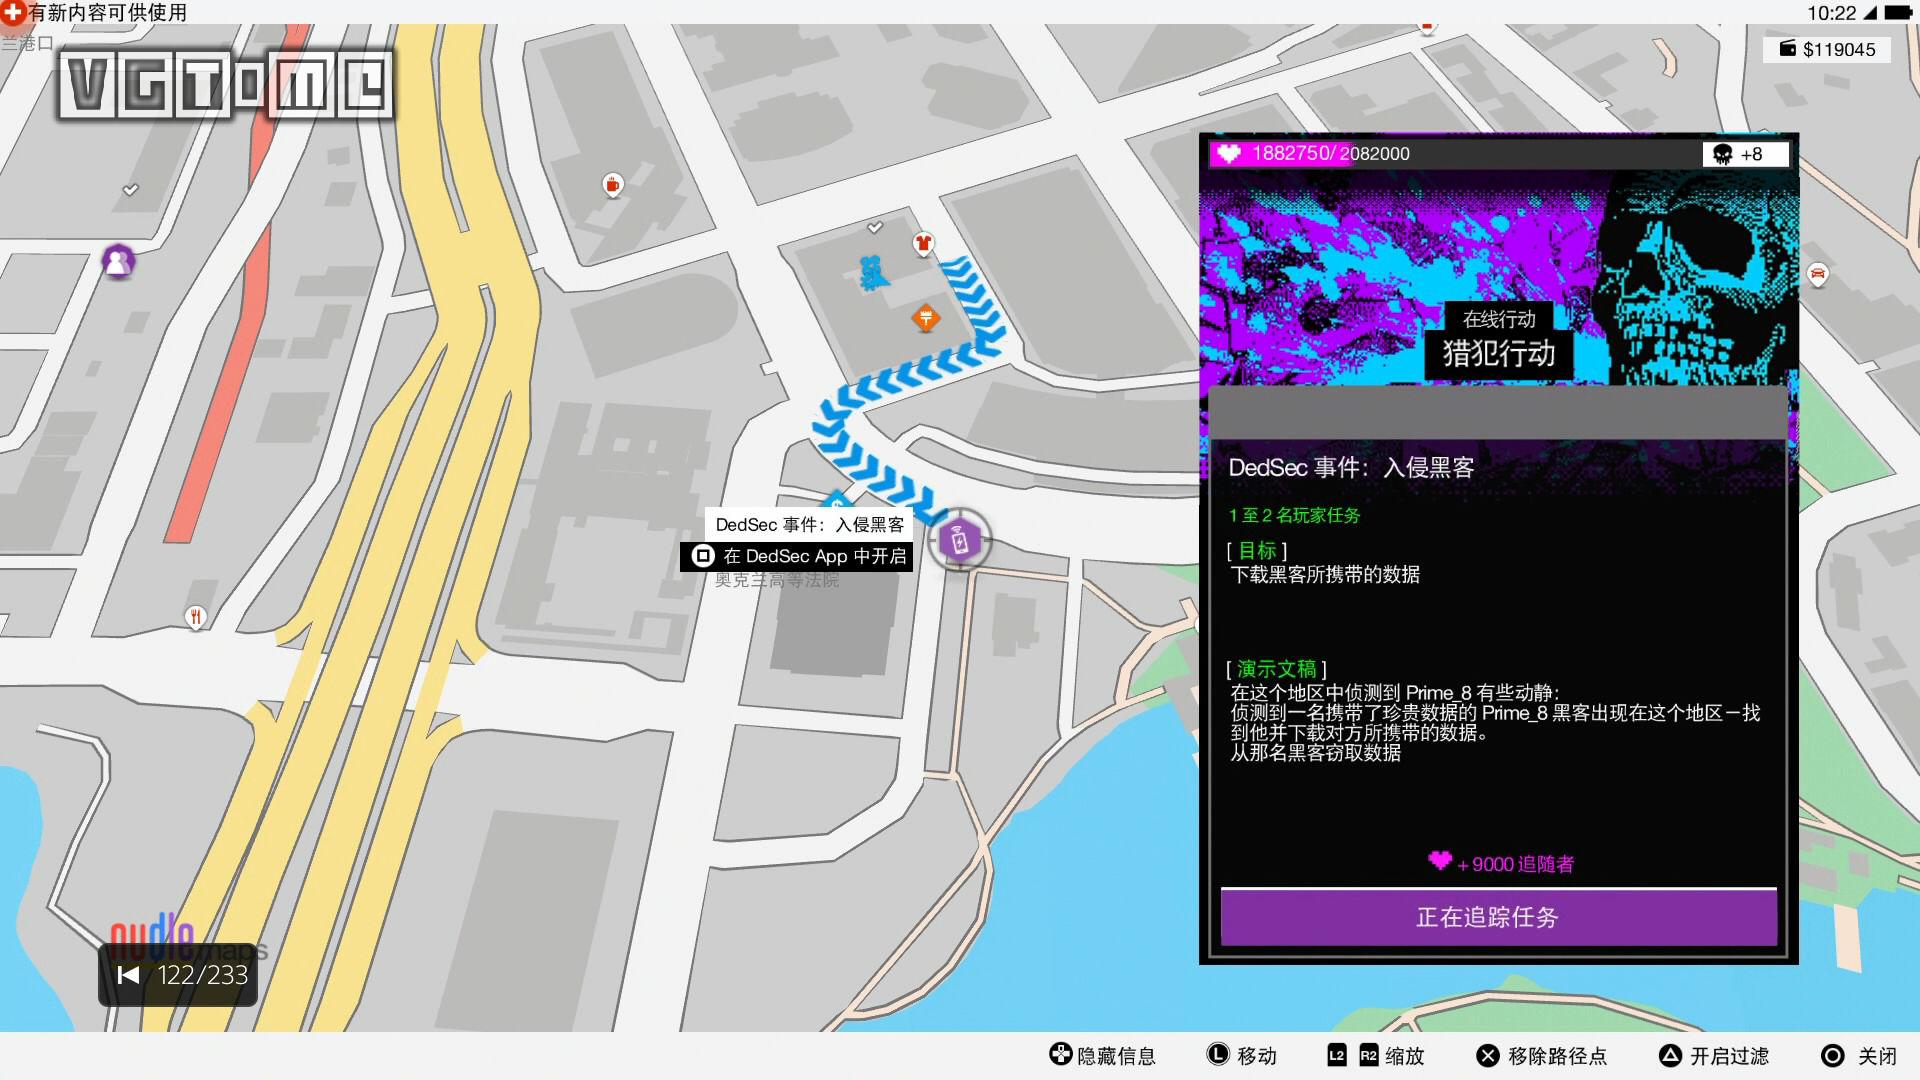Click the 缩放 zoom control label
Image resolution: width=1920 pixels, height=1080 pixels.
pos(1405,1056)
